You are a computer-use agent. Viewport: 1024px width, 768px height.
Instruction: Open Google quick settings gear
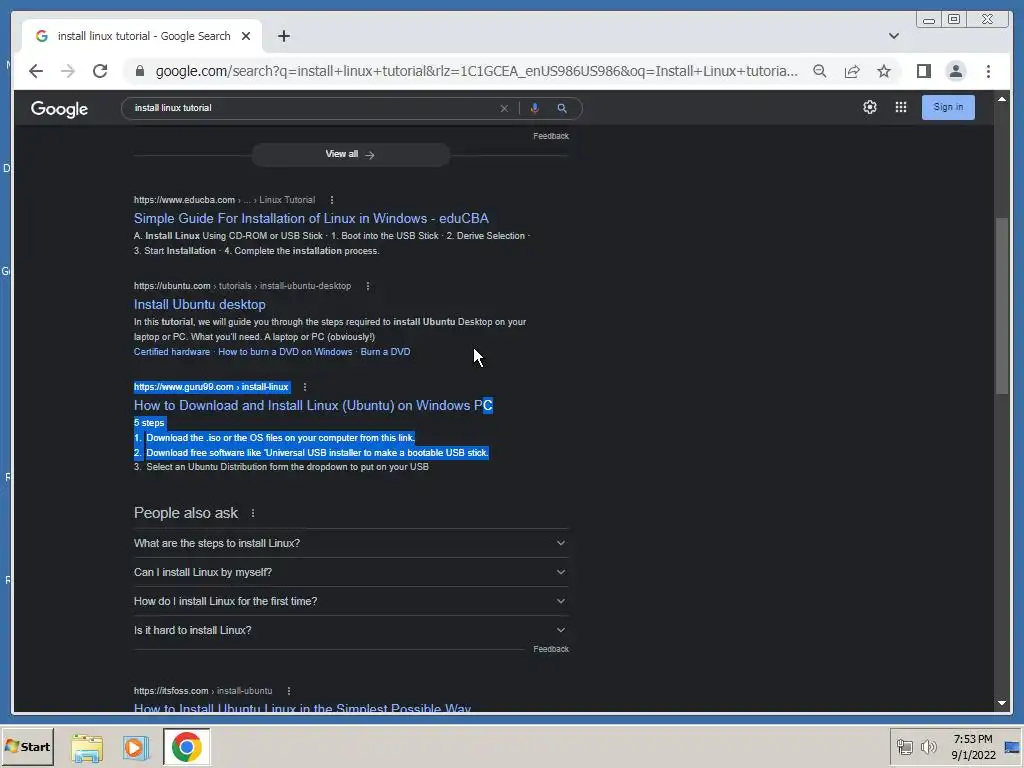pyautogui.click(x=869, y=107)
